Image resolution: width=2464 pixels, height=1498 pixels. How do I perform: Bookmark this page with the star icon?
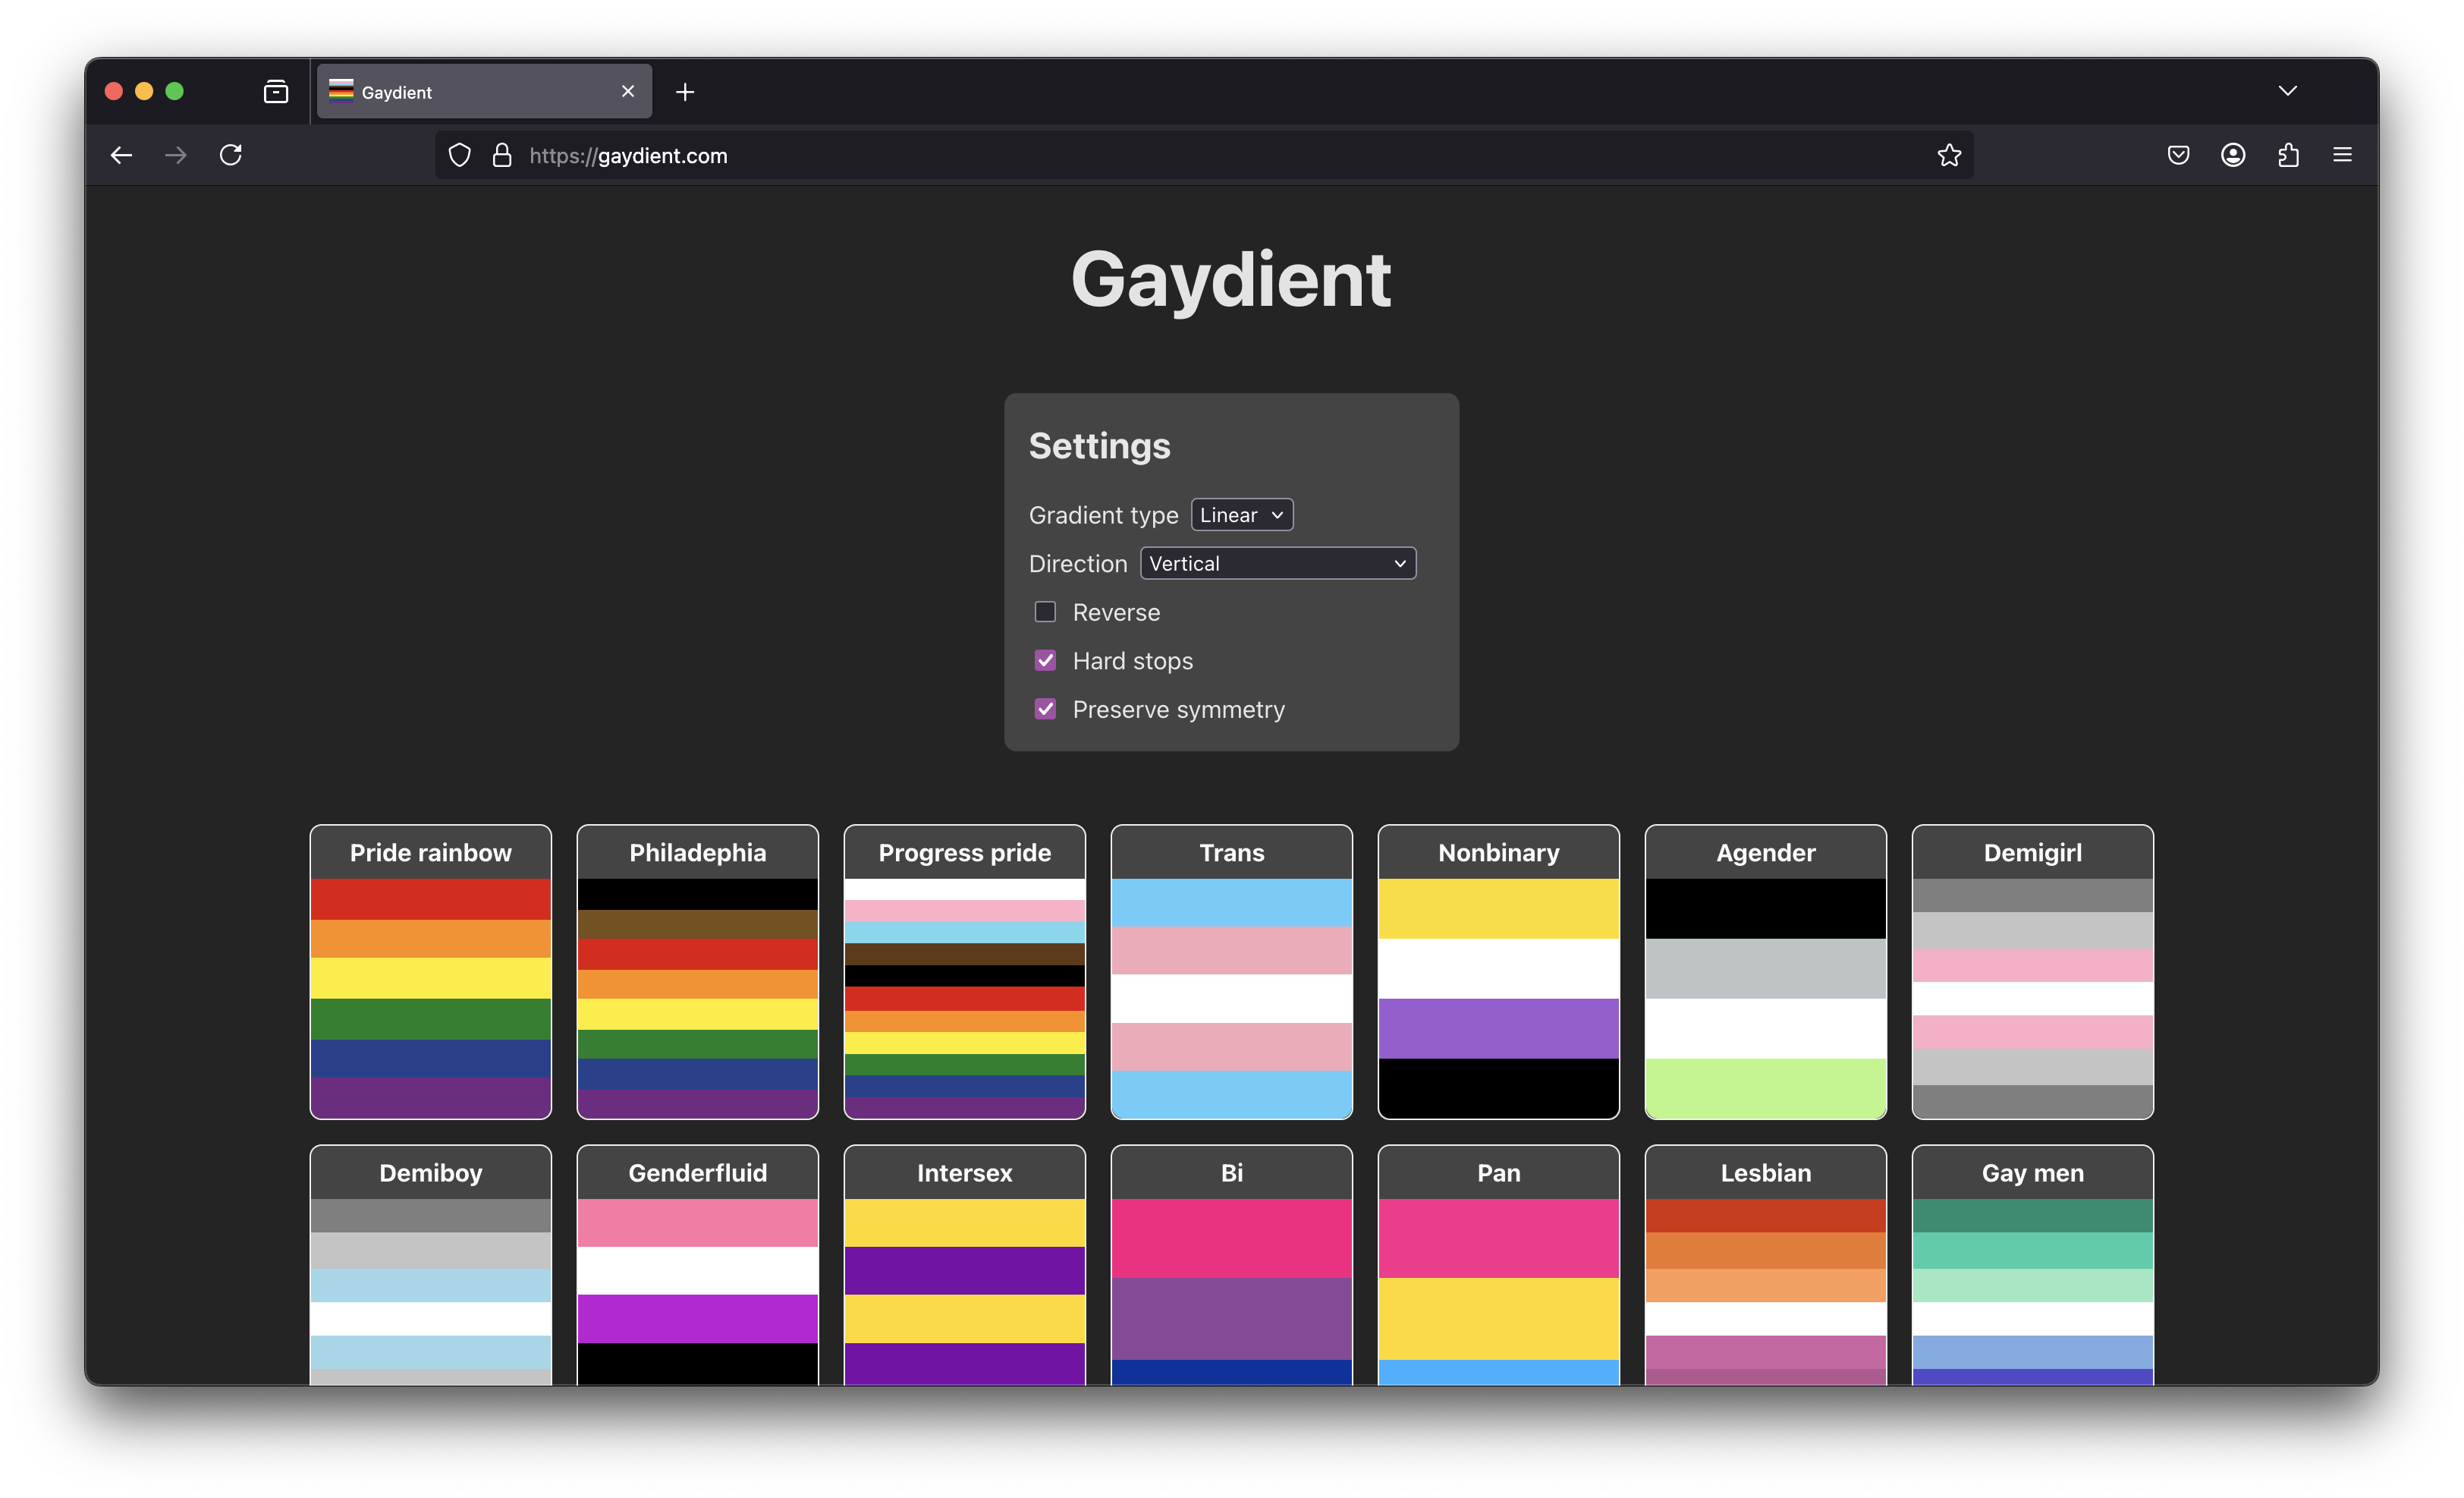(x=1948, y=155)
